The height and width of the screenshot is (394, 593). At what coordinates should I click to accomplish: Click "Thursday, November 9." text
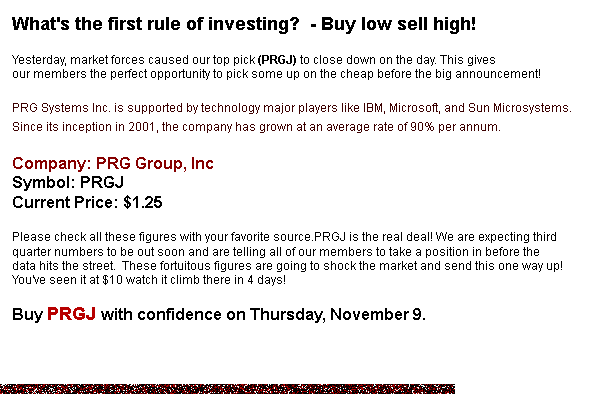[338, 315]
